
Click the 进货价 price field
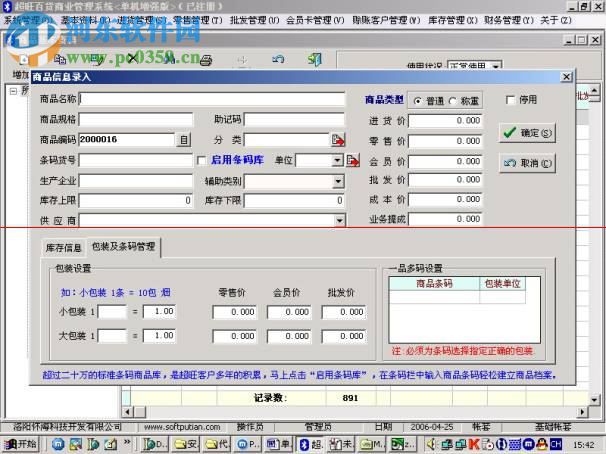pos(445,121)
